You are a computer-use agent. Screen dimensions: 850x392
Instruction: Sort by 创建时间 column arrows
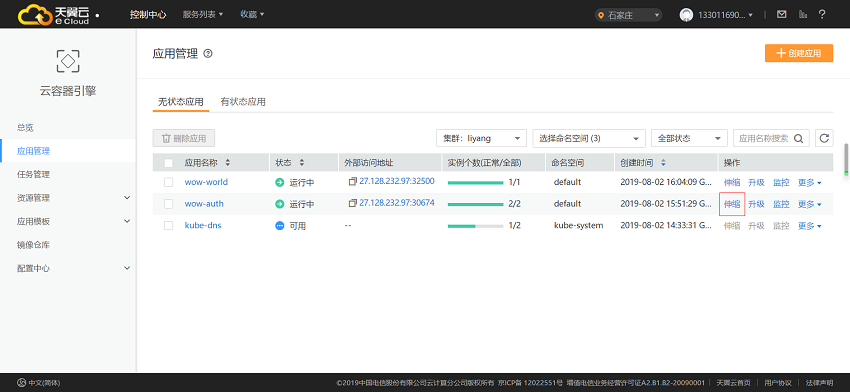coord(663,163)
